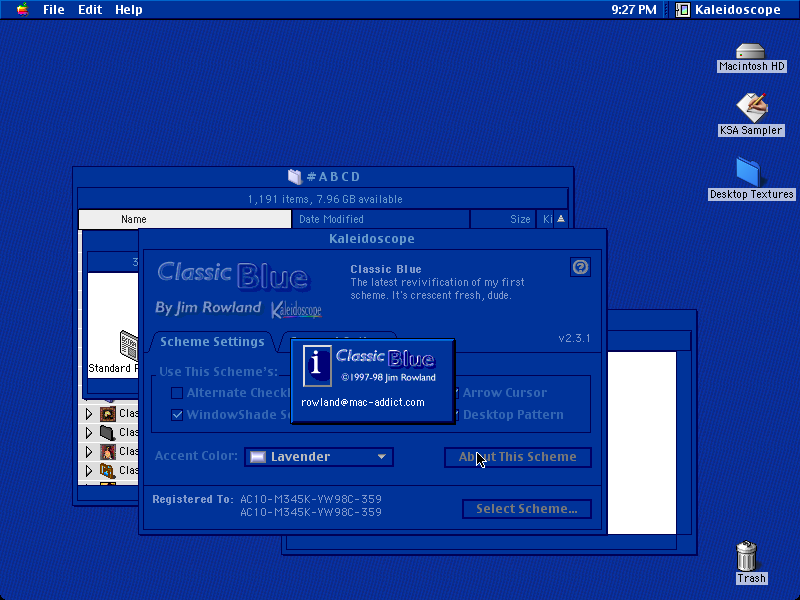This screenshot has width=800, height=600.
Task: Click the 9:27 PM menu bar clock
Action: pyautogui.click(x=634, y=10)
